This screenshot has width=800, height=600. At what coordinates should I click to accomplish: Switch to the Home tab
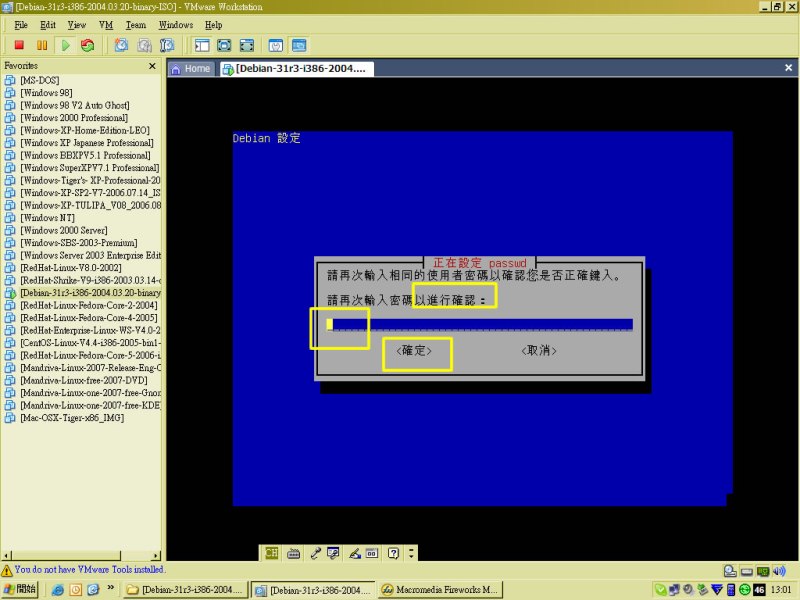point(191,68)
